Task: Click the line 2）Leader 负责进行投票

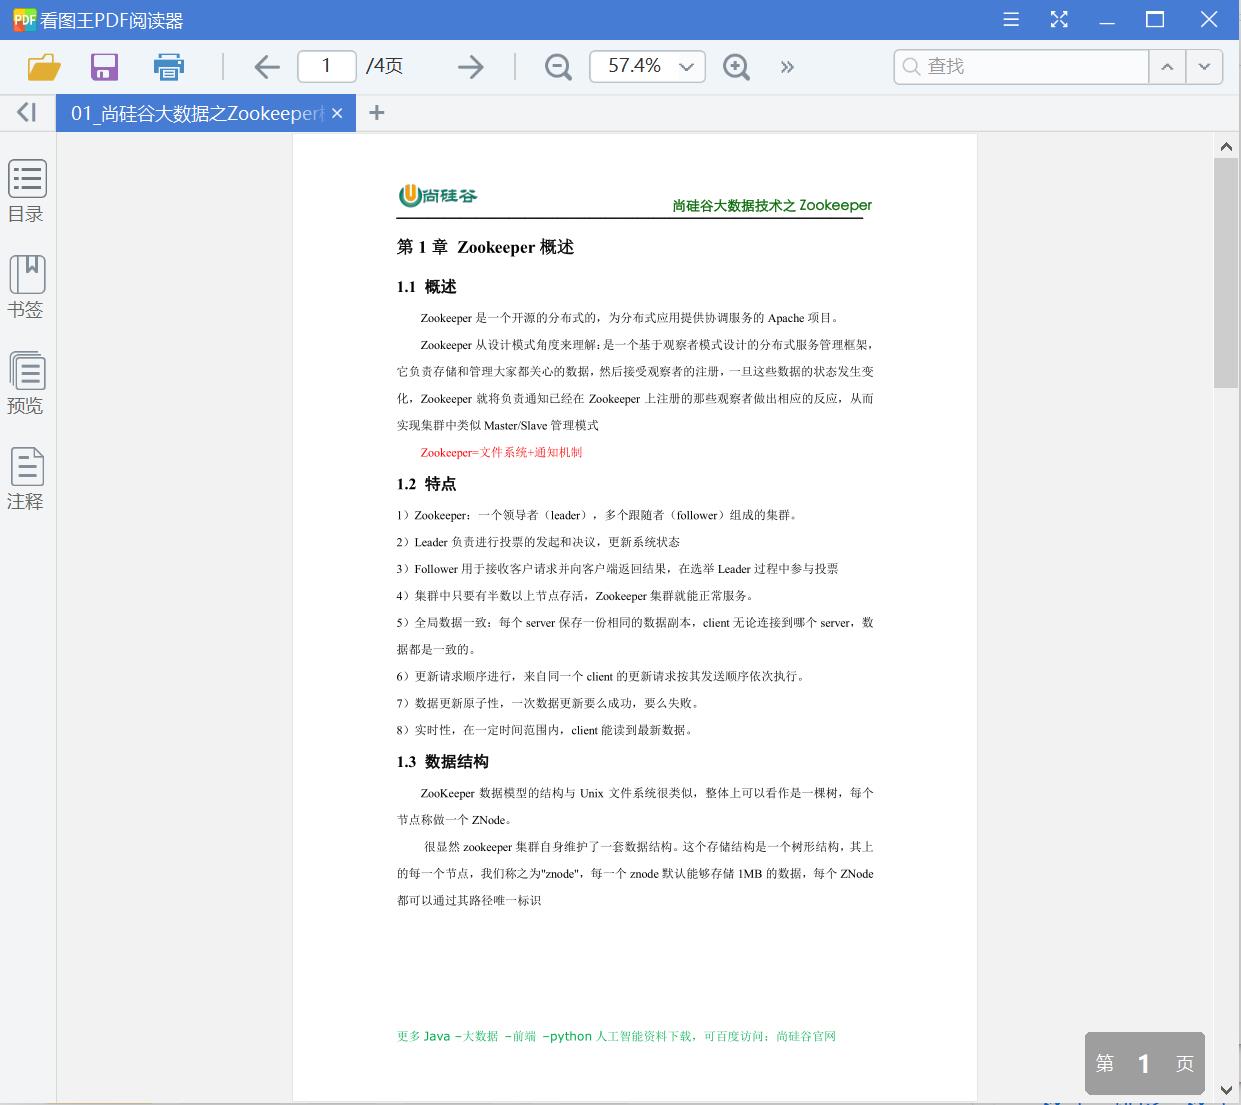Action: [x=538, y=542]
